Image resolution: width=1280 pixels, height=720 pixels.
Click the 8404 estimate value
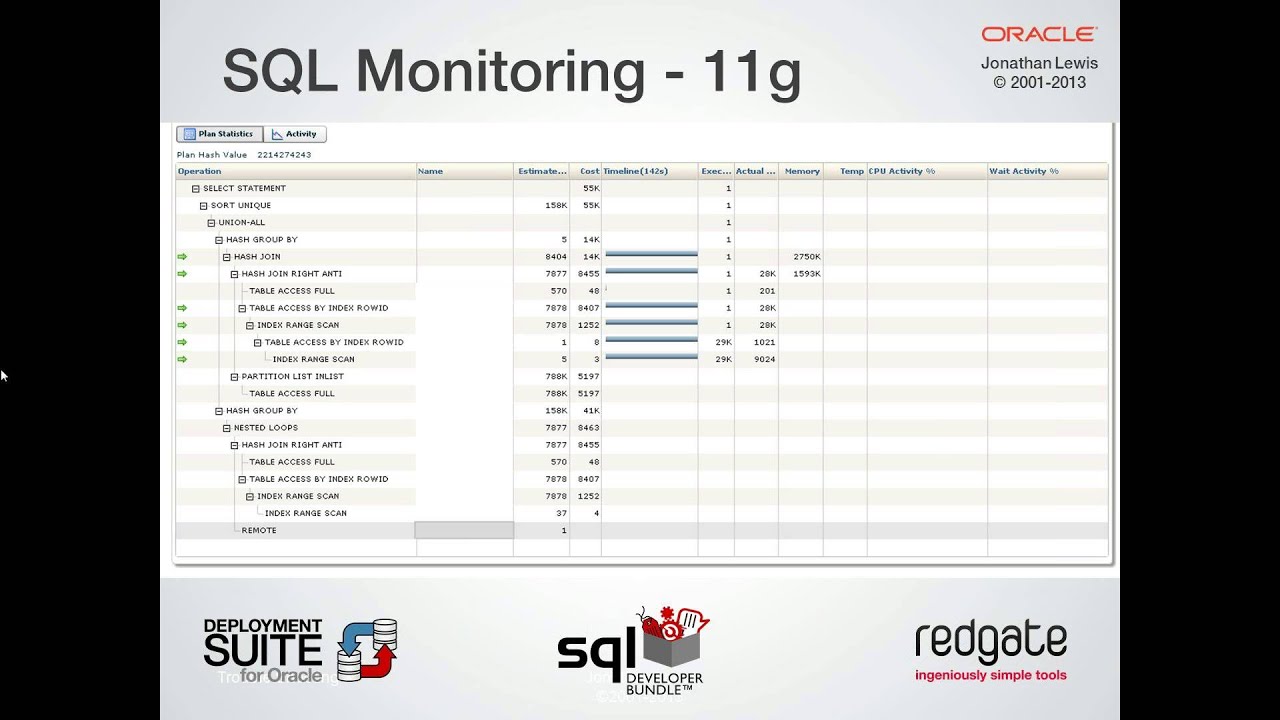(x=556, y=257)
